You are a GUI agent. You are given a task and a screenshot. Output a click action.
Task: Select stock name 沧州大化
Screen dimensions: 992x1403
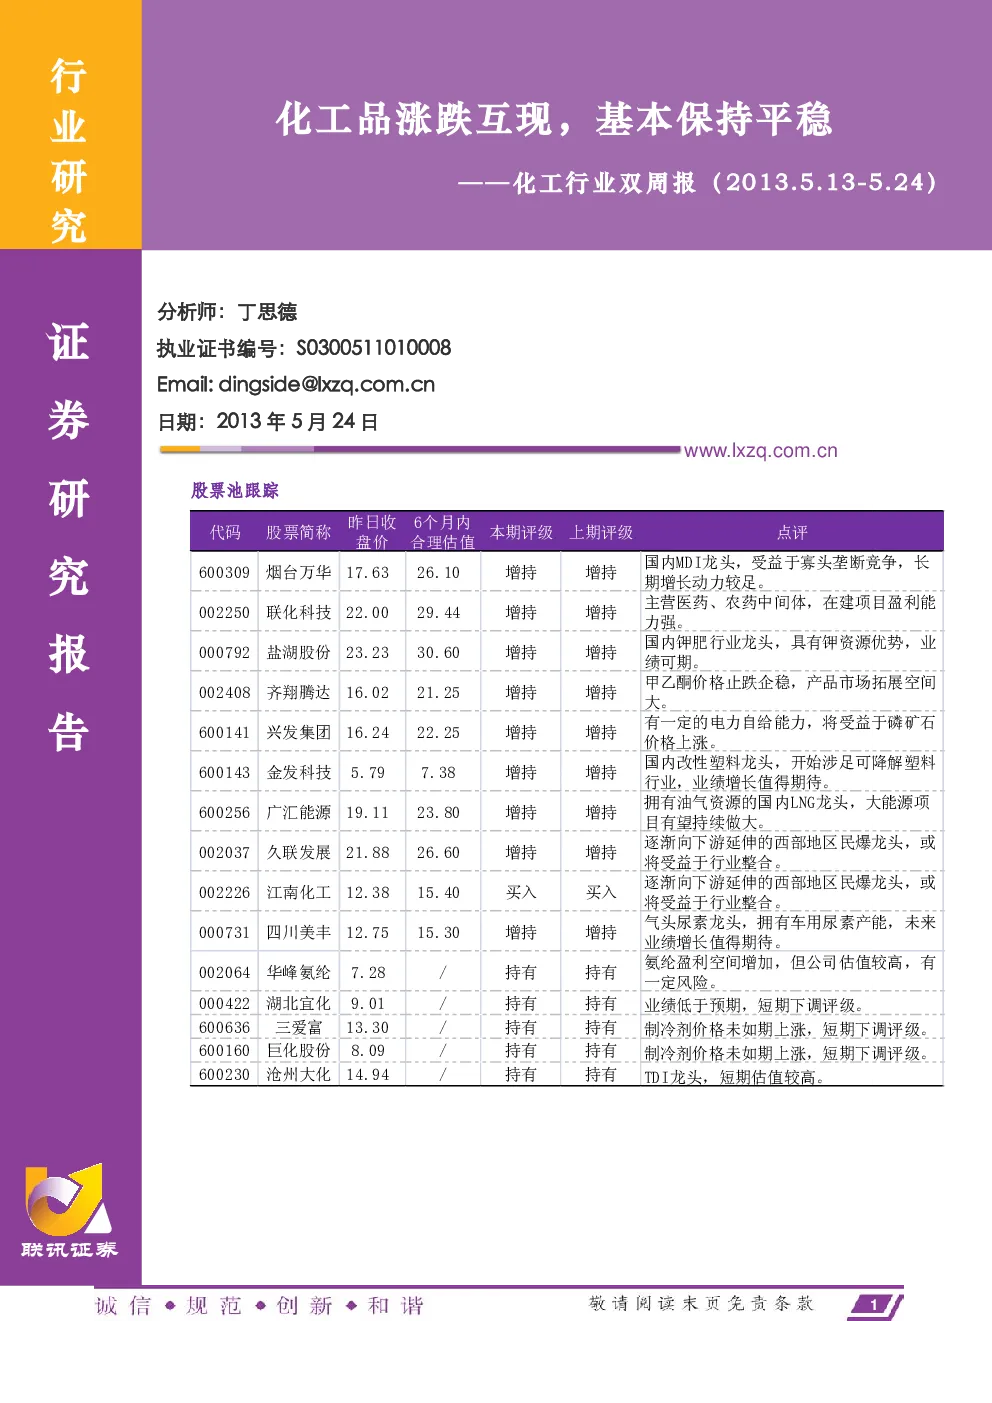(x=298, y=1075)
